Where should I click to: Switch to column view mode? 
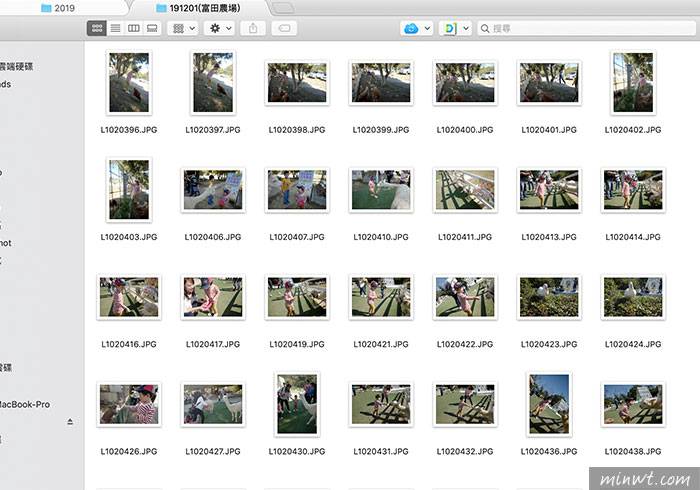click(x=133, y=29)
